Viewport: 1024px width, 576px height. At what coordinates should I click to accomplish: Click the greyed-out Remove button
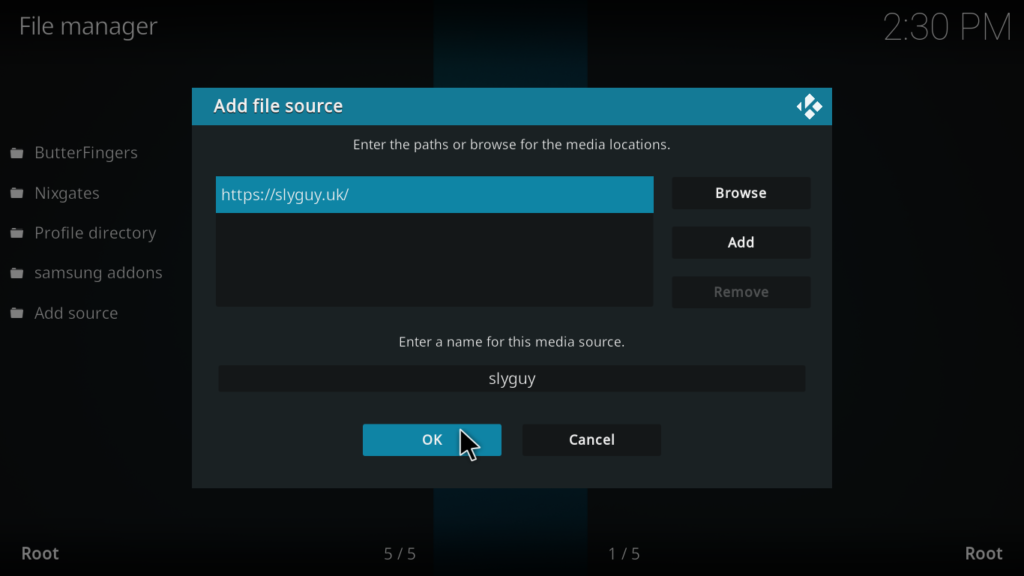(741, 292)
